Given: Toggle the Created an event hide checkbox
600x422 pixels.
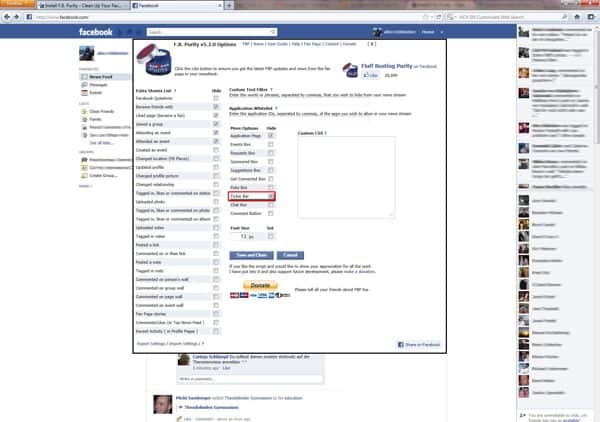Looking at the screenshot, I should coord(216,150).
